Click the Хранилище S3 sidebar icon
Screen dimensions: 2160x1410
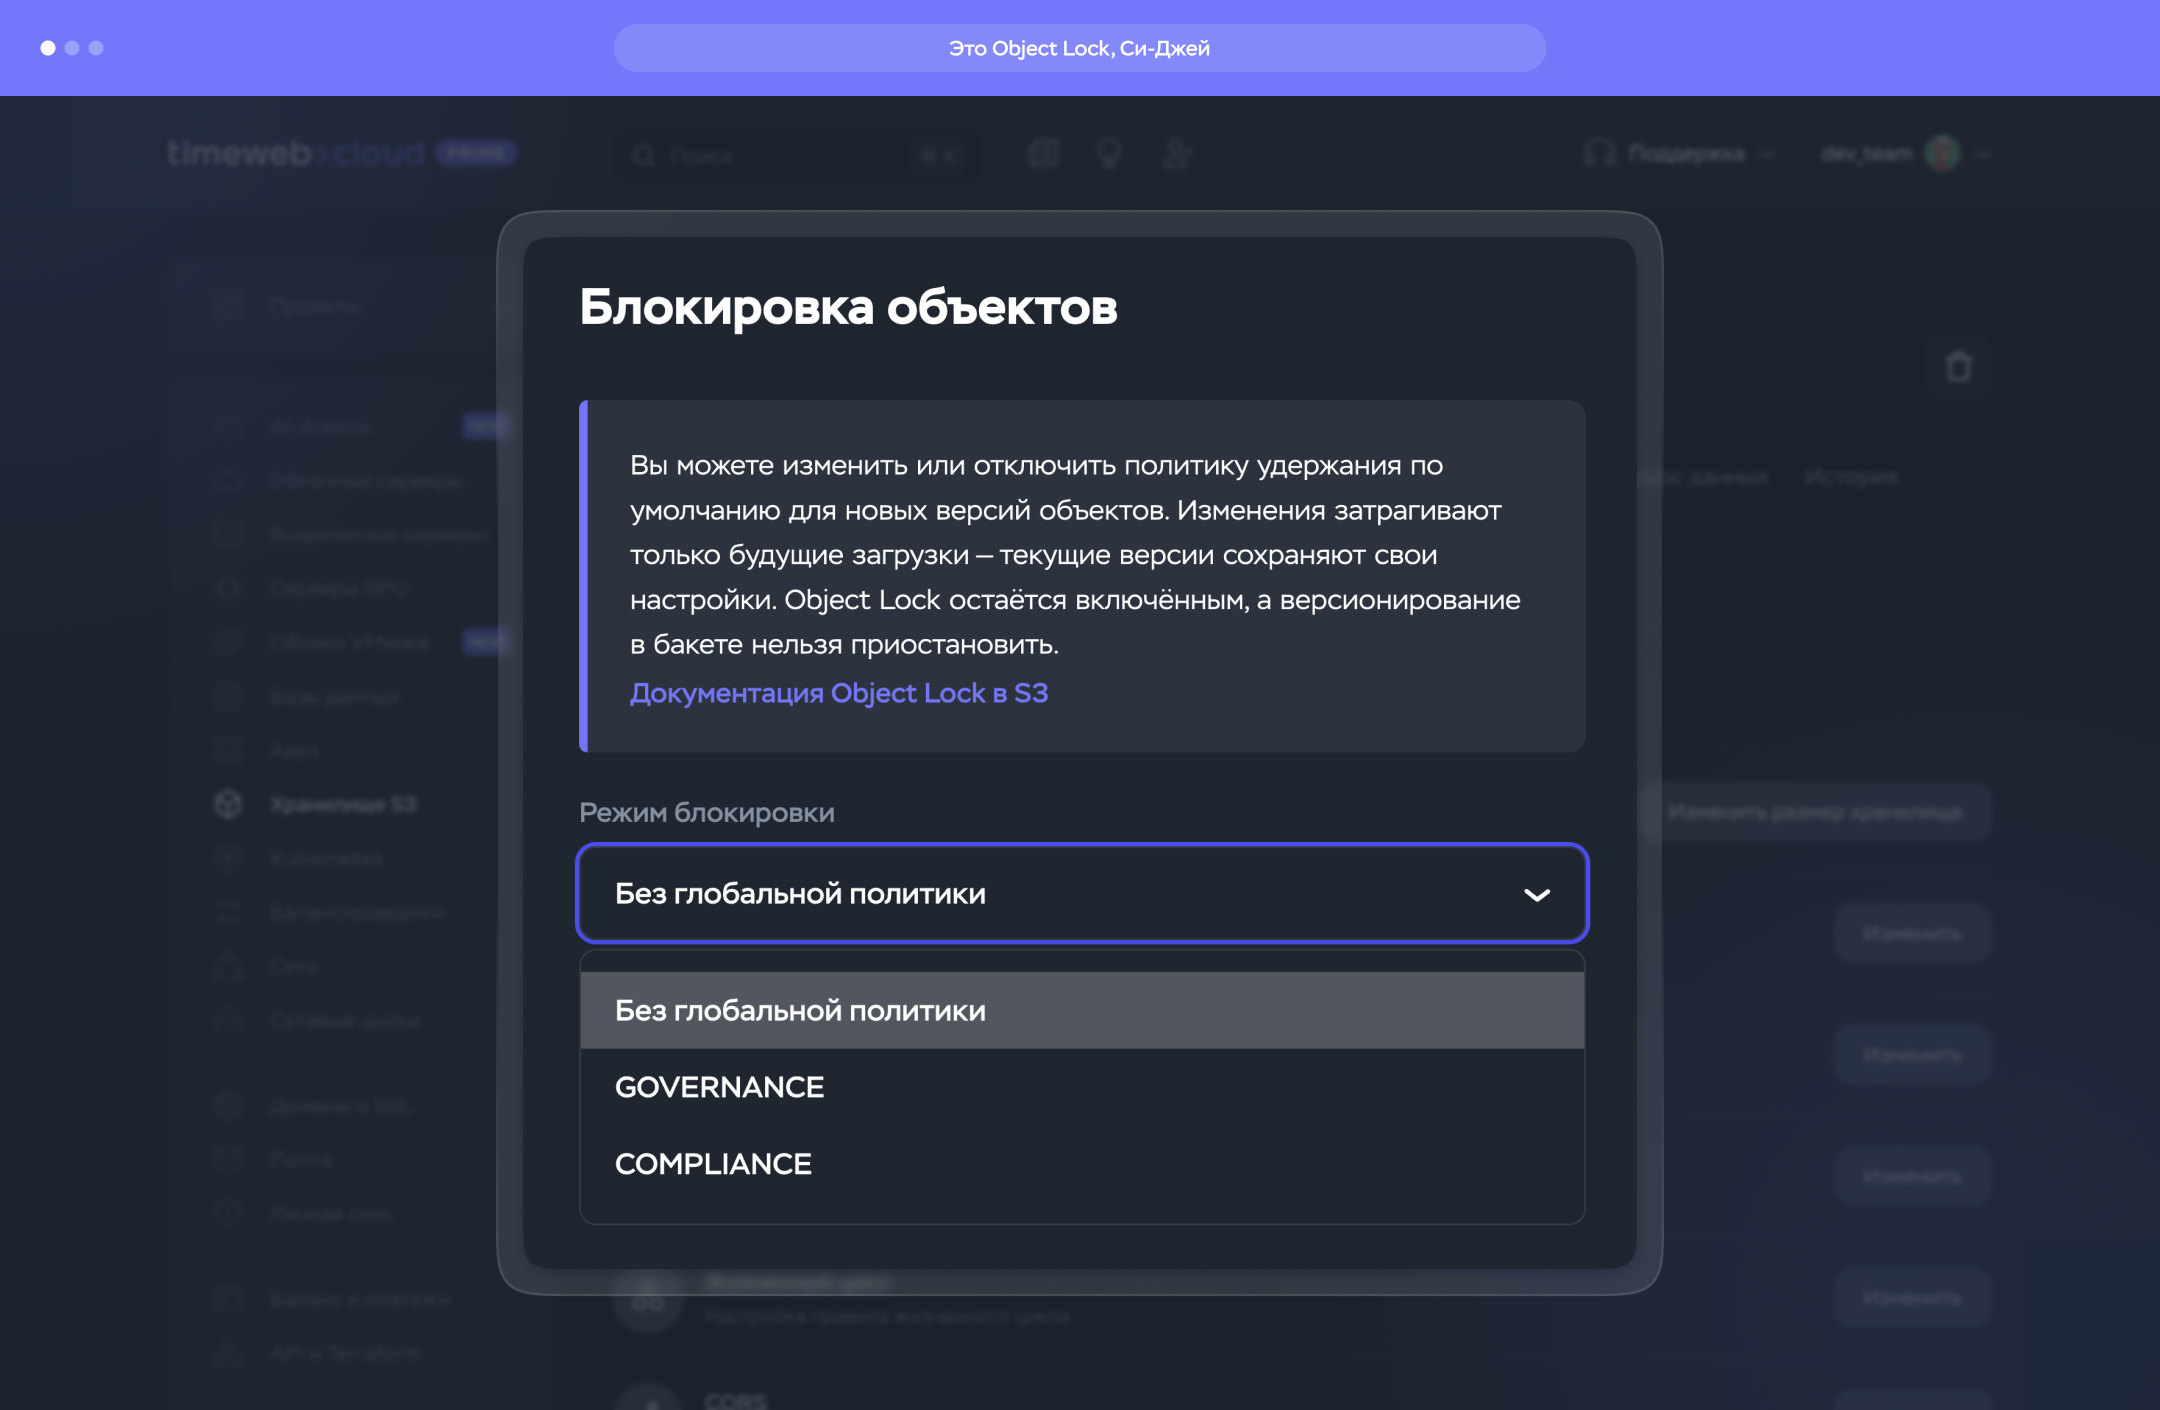click(x=228, y=804)
